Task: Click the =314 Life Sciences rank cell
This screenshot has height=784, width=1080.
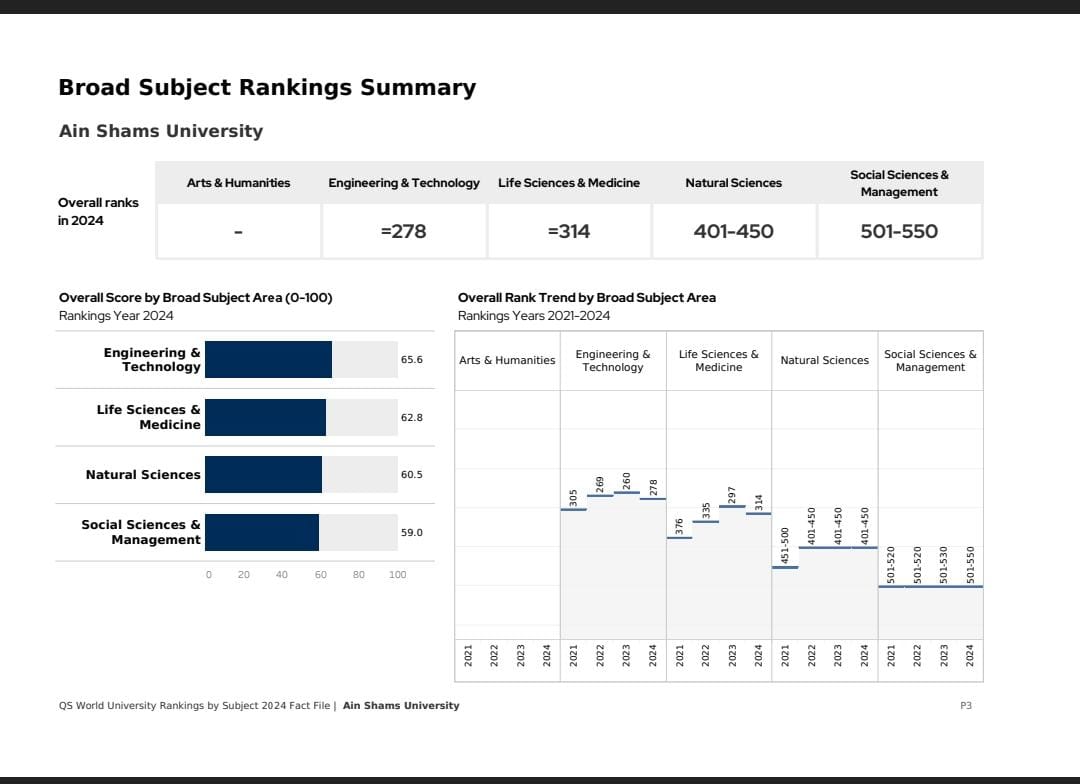Action: pos(568,231)
